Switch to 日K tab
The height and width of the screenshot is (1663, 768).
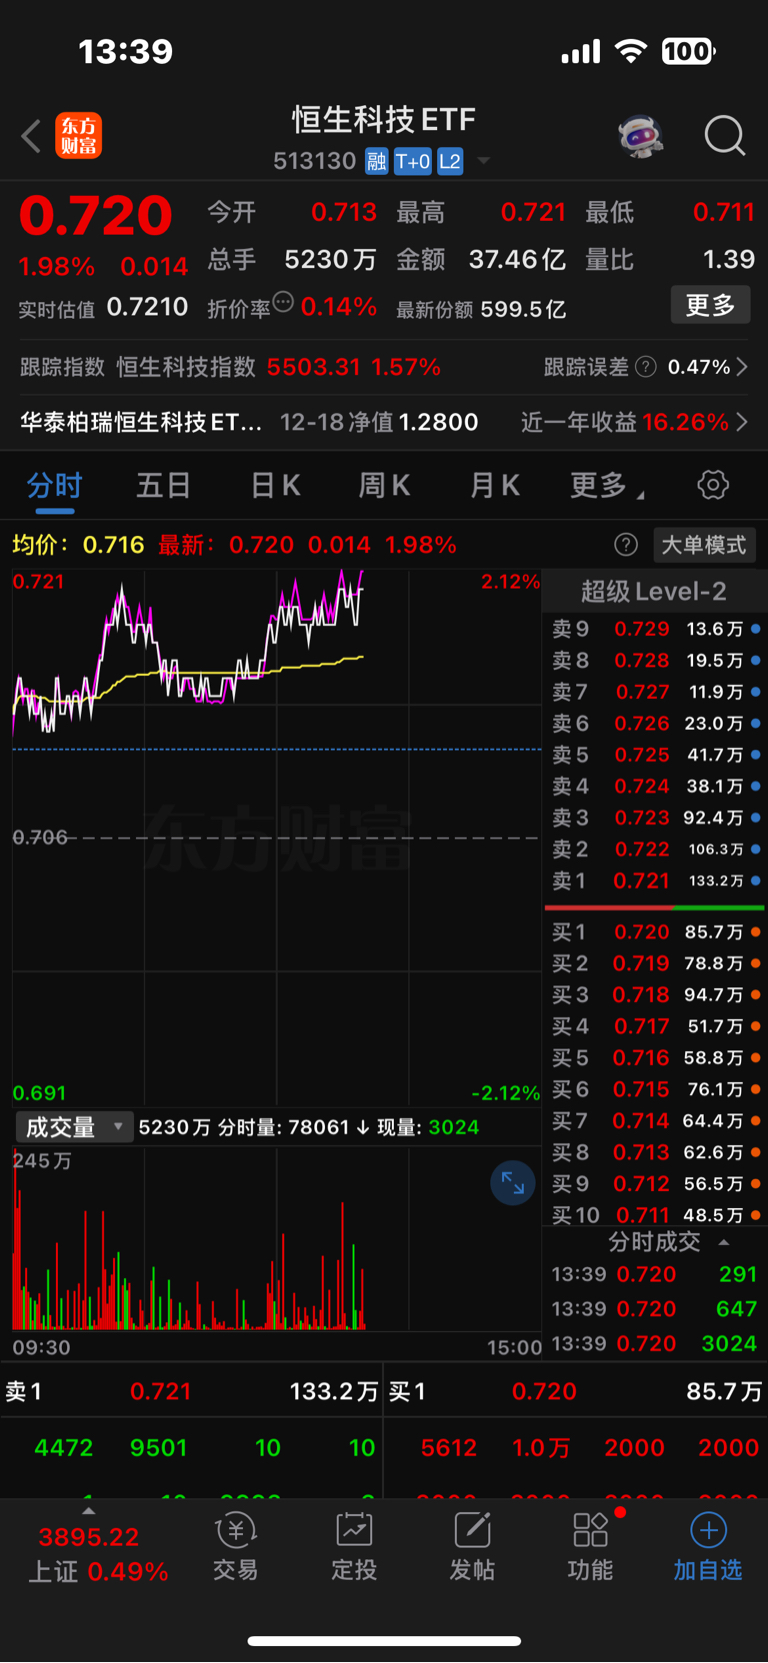coord(275,486)
